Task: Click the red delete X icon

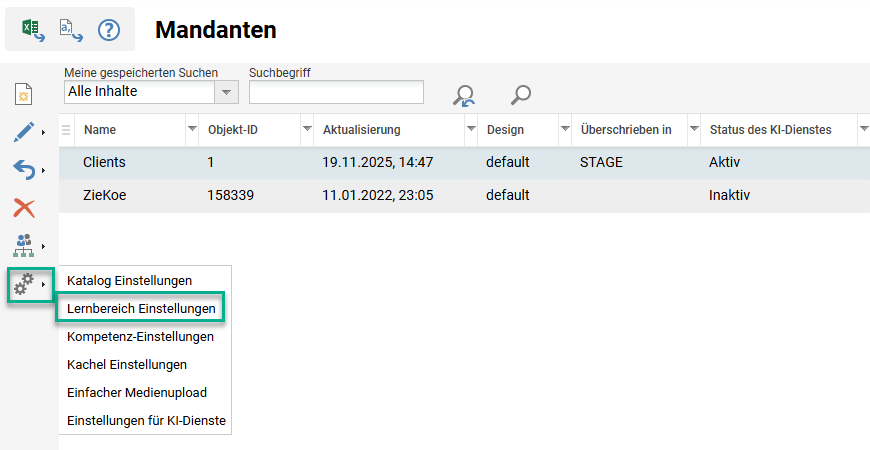Action: tap(24, 208)
